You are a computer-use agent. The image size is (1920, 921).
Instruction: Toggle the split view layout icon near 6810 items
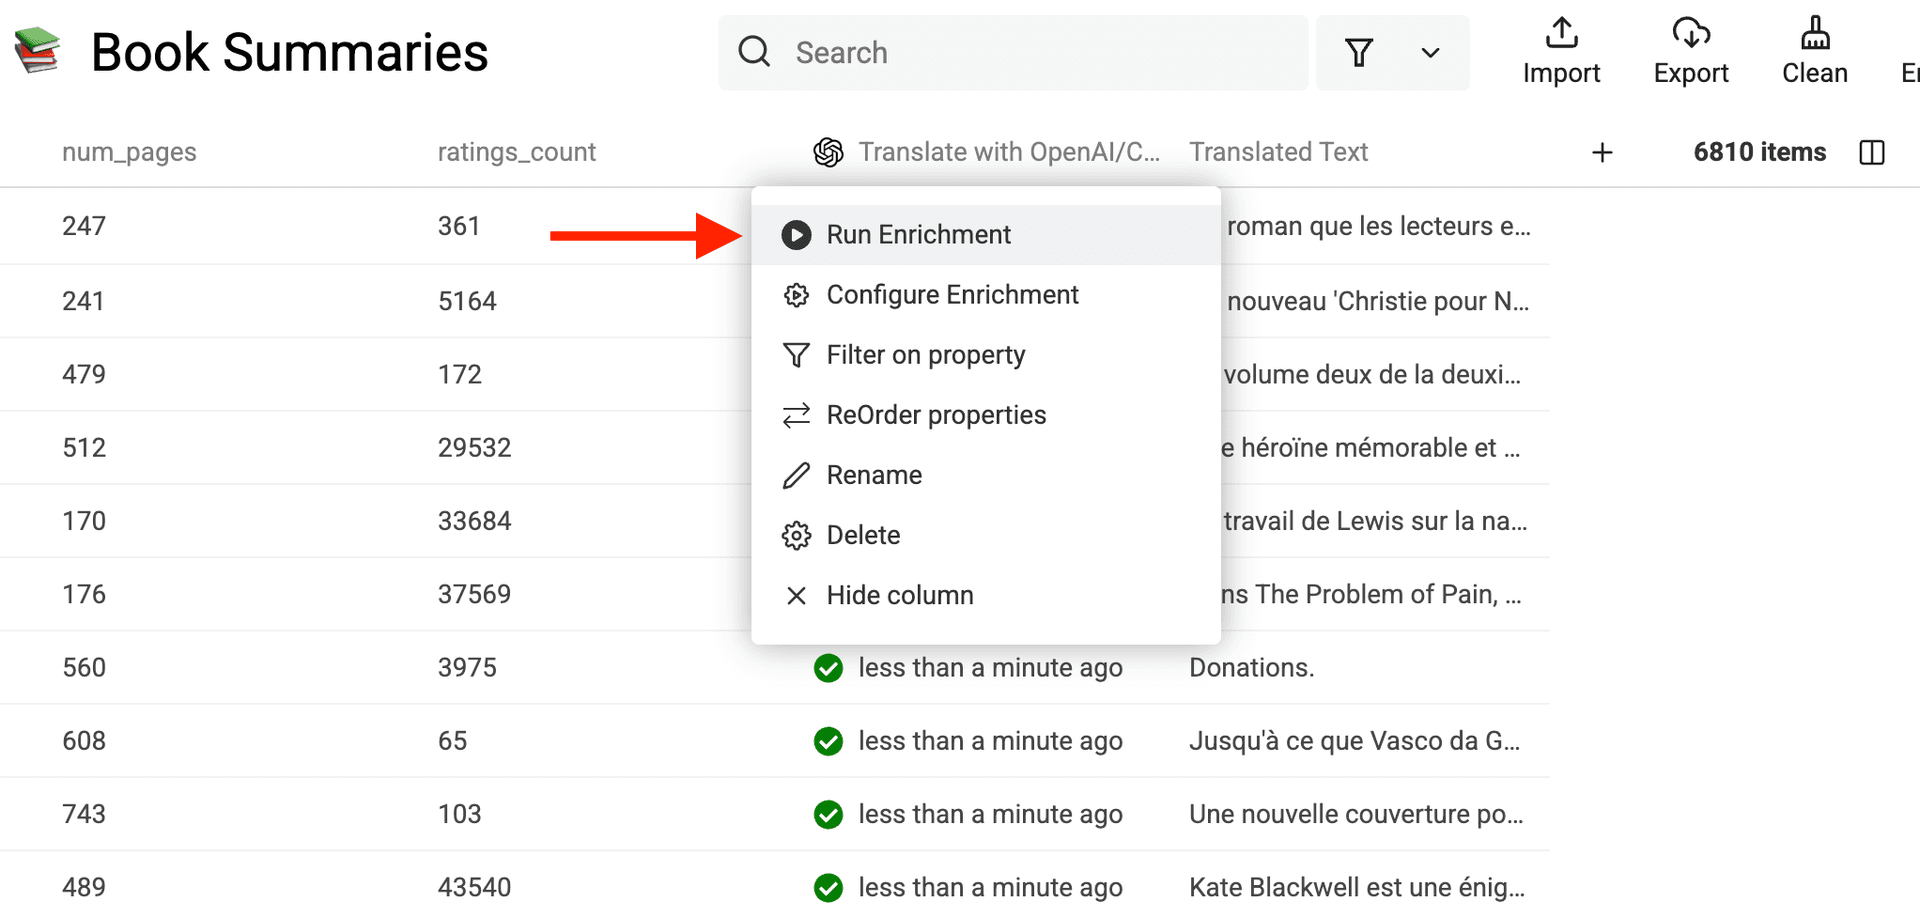click(1871, 152)
